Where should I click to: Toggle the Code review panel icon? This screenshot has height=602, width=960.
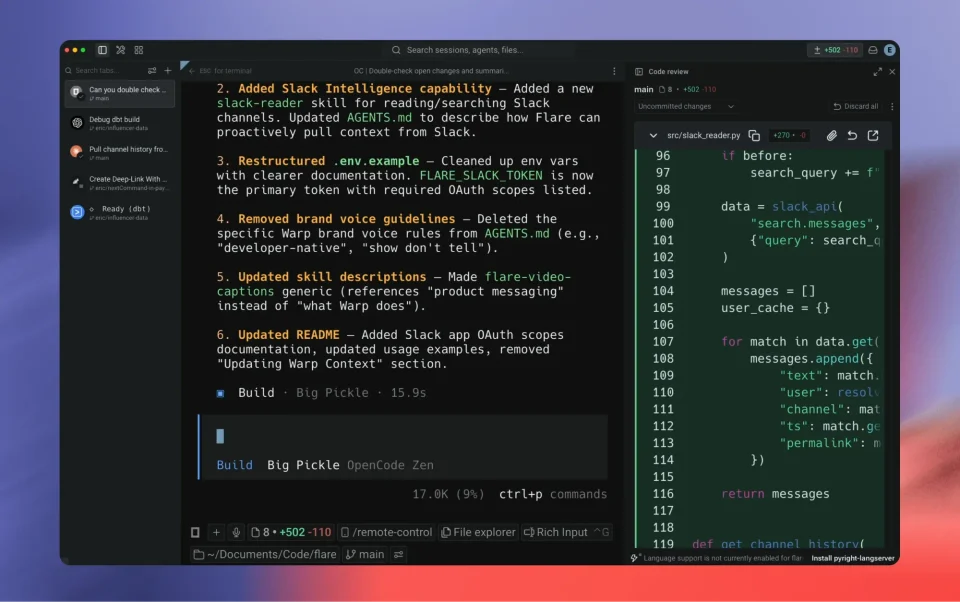[639, 72]
